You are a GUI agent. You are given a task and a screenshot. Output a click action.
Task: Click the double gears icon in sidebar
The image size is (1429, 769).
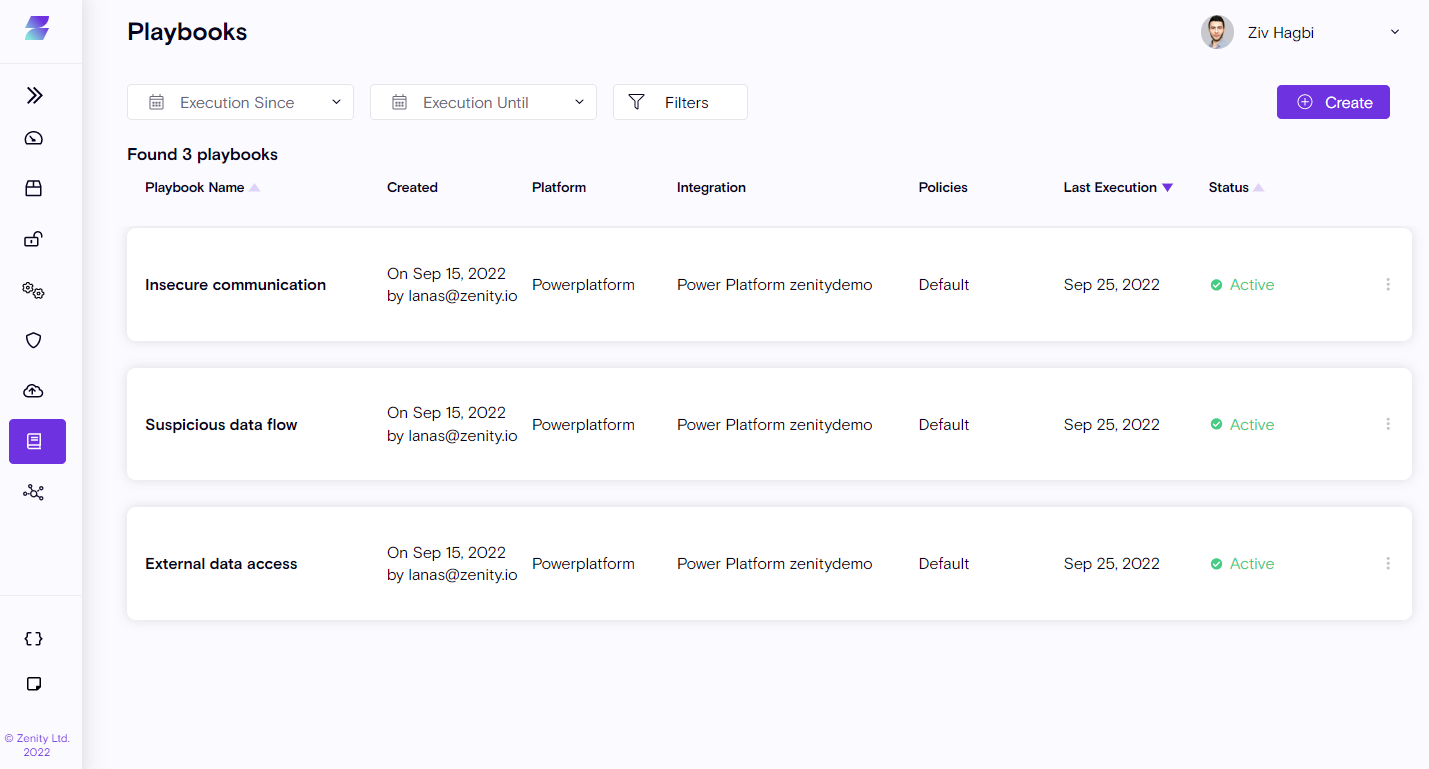[x=33, y=291]
